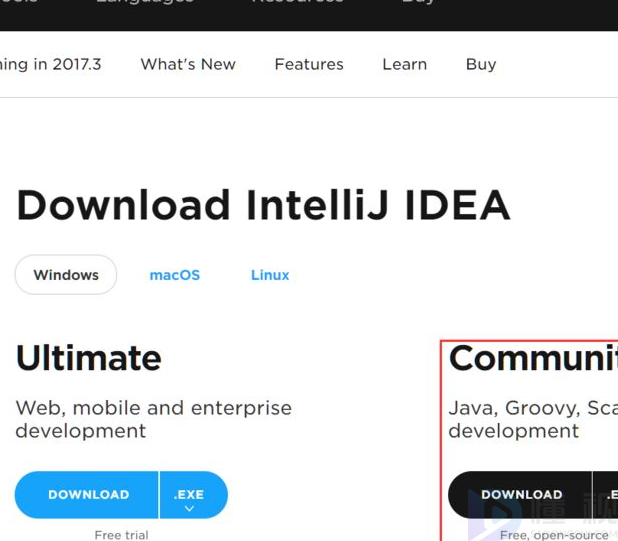Open the Community edition format dropdown

pyautogui.click(x=606, y=495)
